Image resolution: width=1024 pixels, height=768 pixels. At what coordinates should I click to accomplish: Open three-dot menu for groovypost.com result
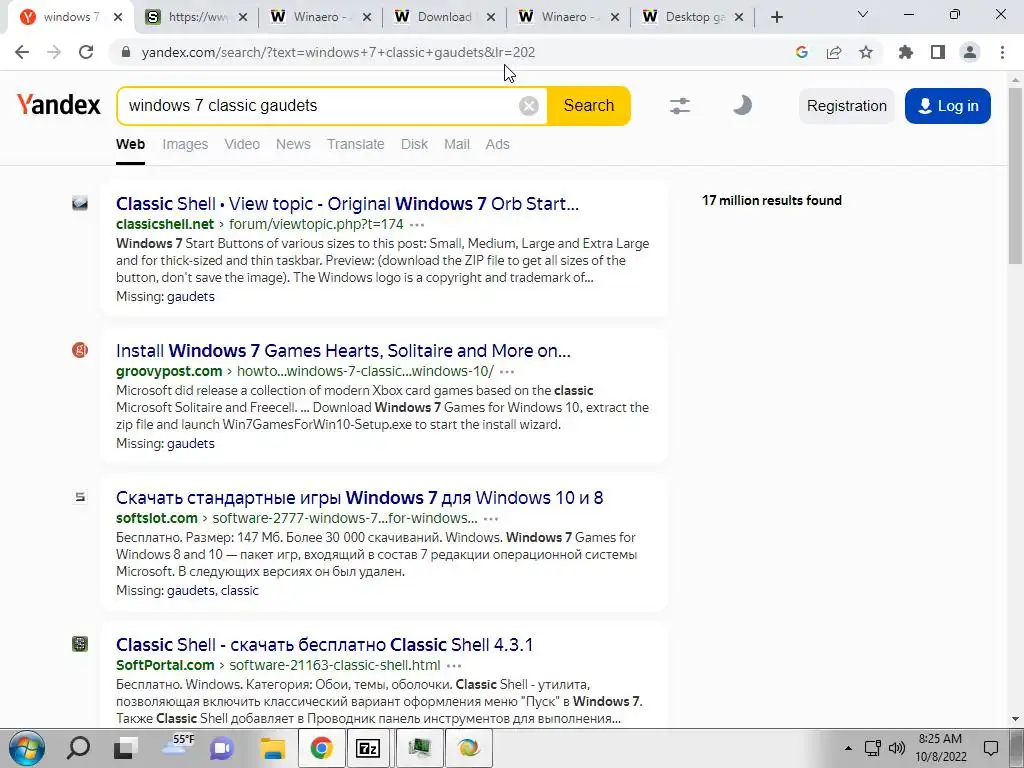pos(507,372)
